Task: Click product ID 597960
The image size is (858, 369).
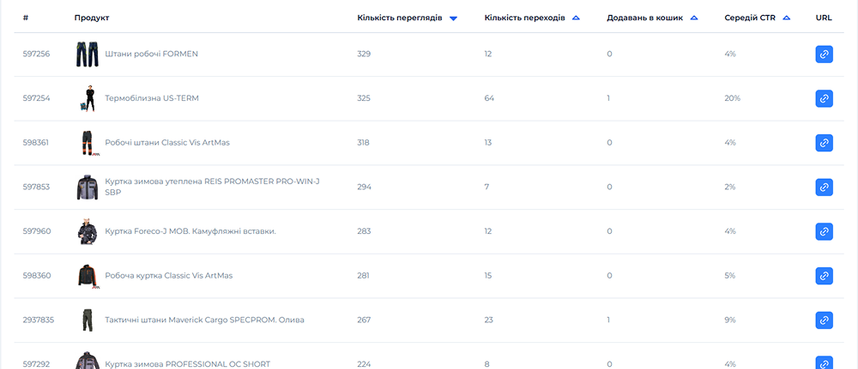Action: tap(37, 232)
